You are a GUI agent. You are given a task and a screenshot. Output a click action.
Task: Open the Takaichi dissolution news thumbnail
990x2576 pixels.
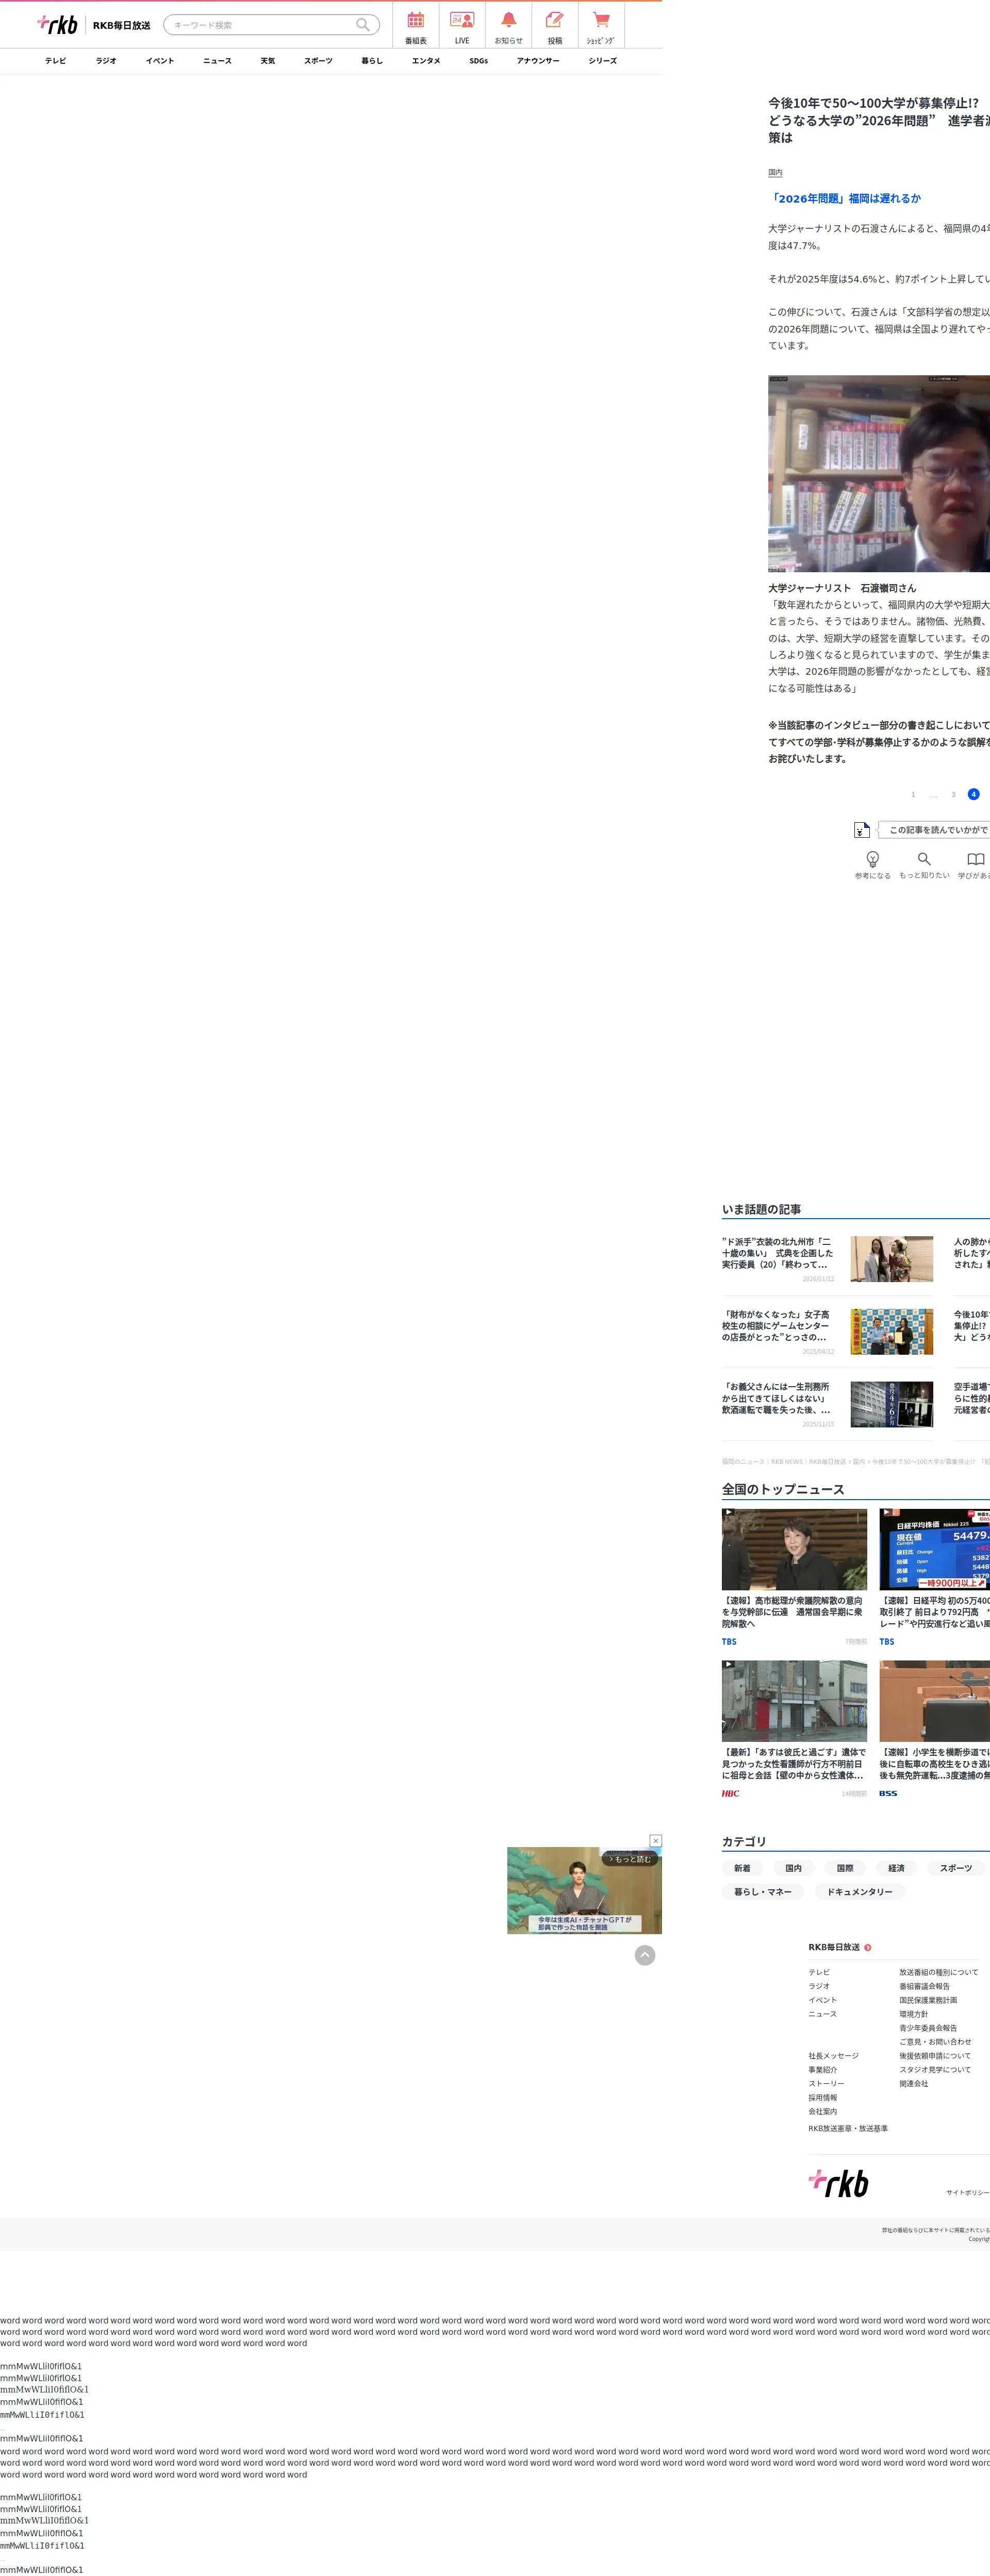tap(794, 1549)
